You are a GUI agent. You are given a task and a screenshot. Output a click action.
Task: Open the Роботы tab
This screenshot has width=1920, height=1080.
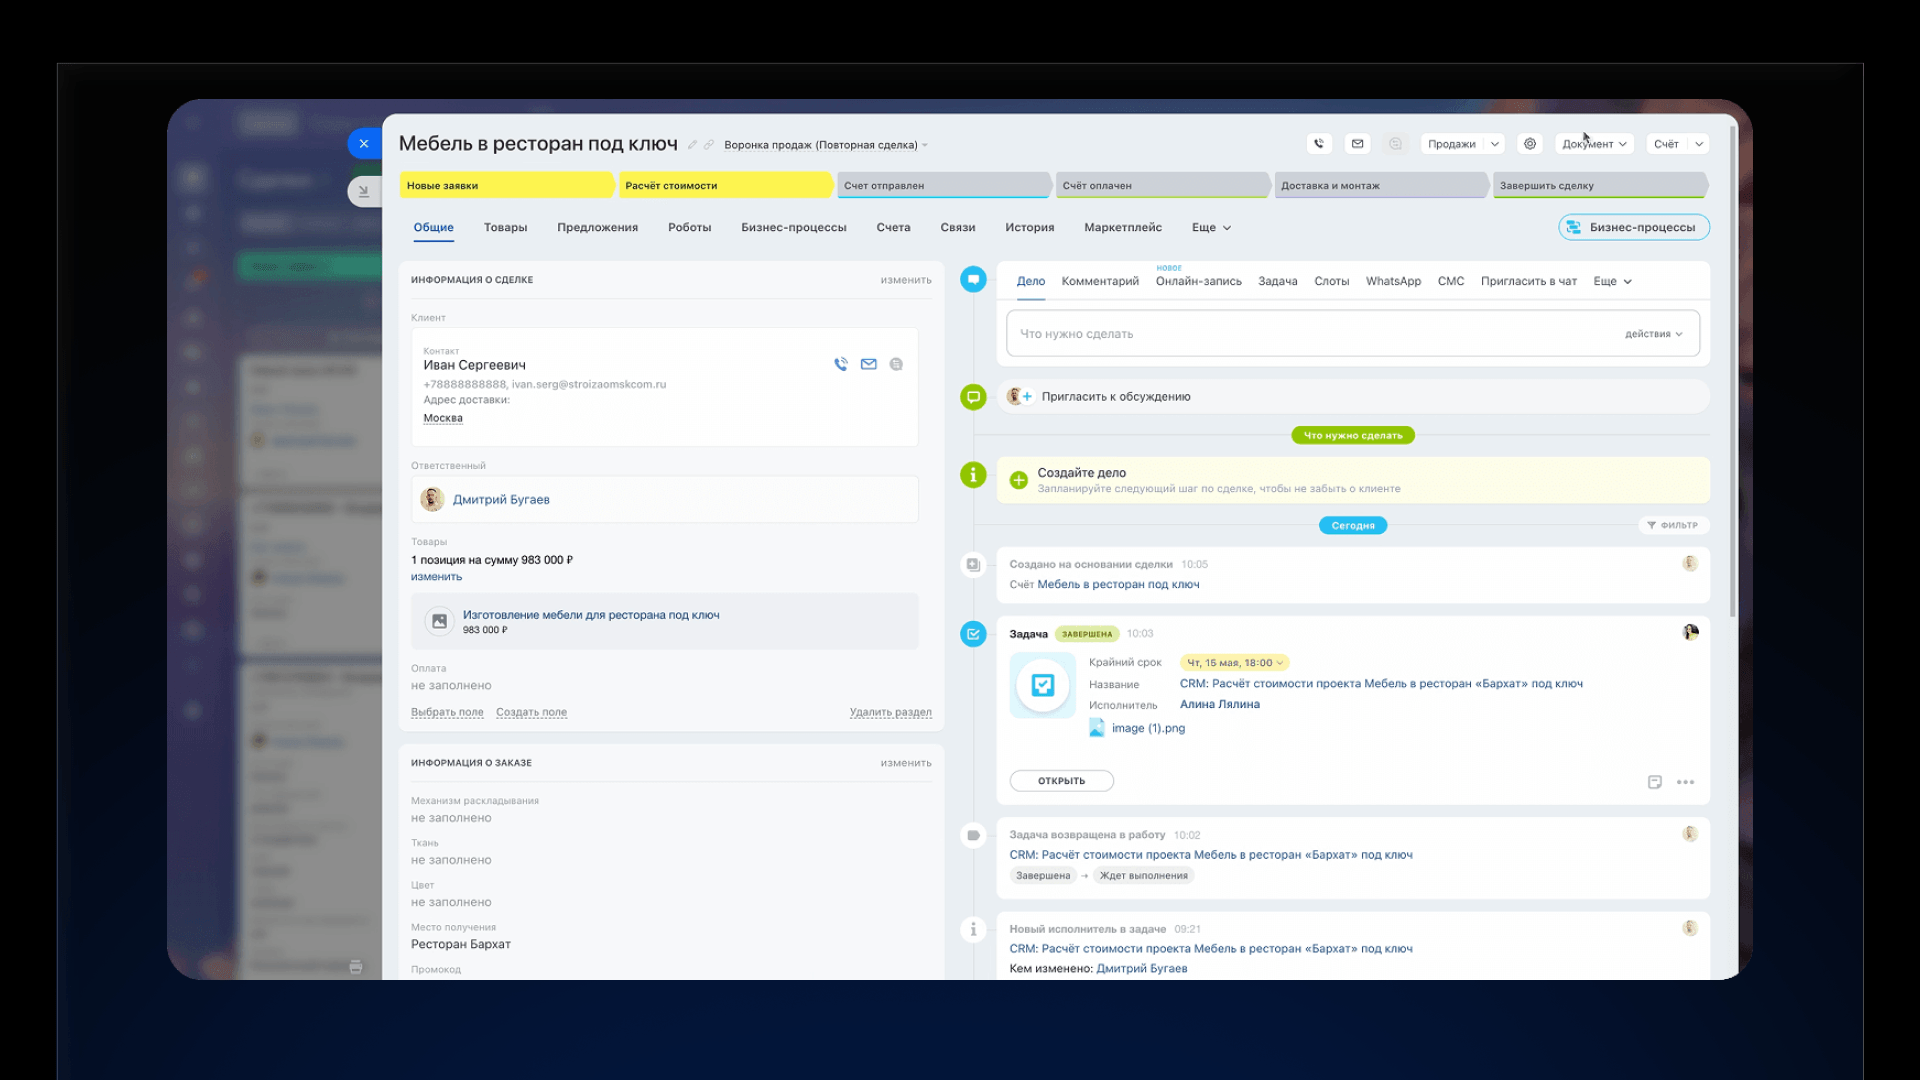point(689,228)
